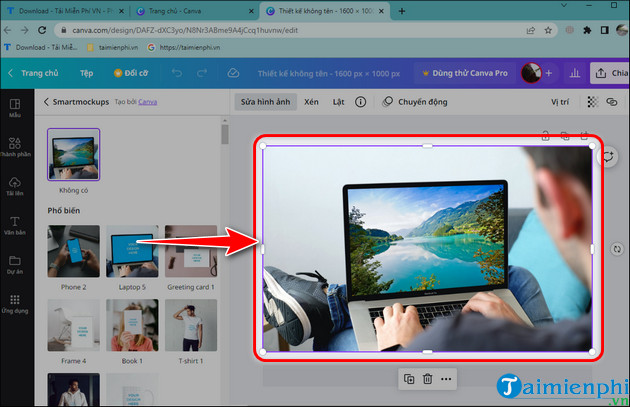Click the redo arrow in header
Screen dimensions: 630x407
tap(202, 73)
